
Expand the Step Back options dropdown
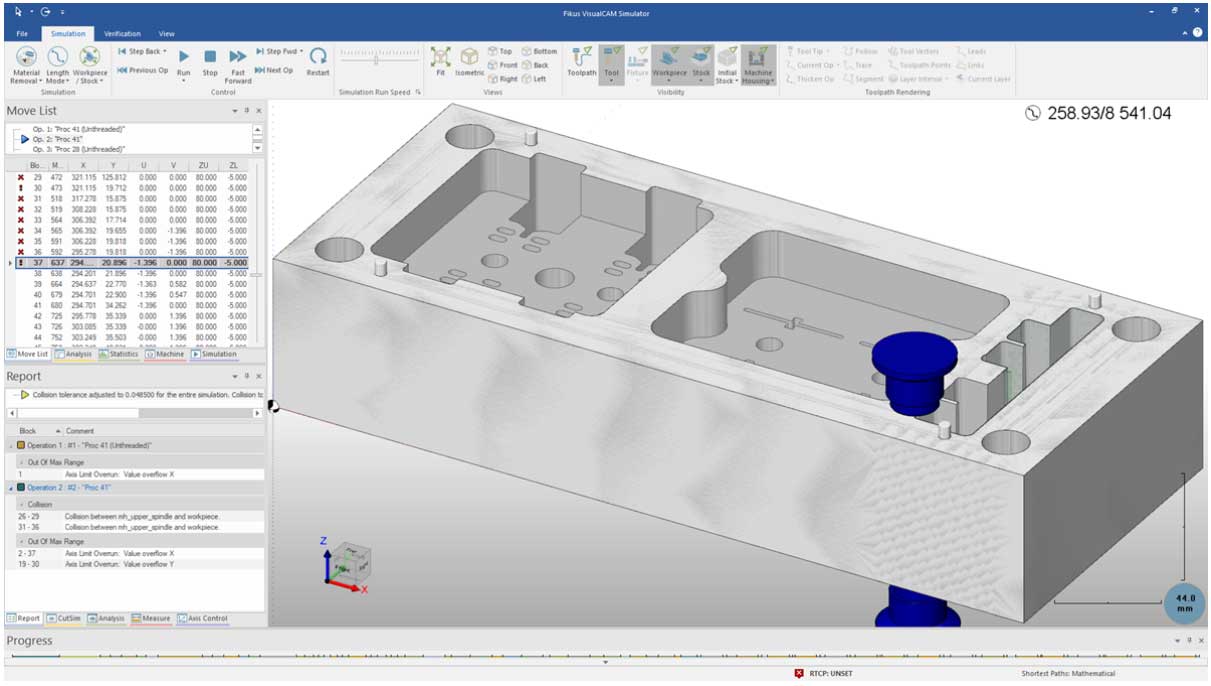163,50
